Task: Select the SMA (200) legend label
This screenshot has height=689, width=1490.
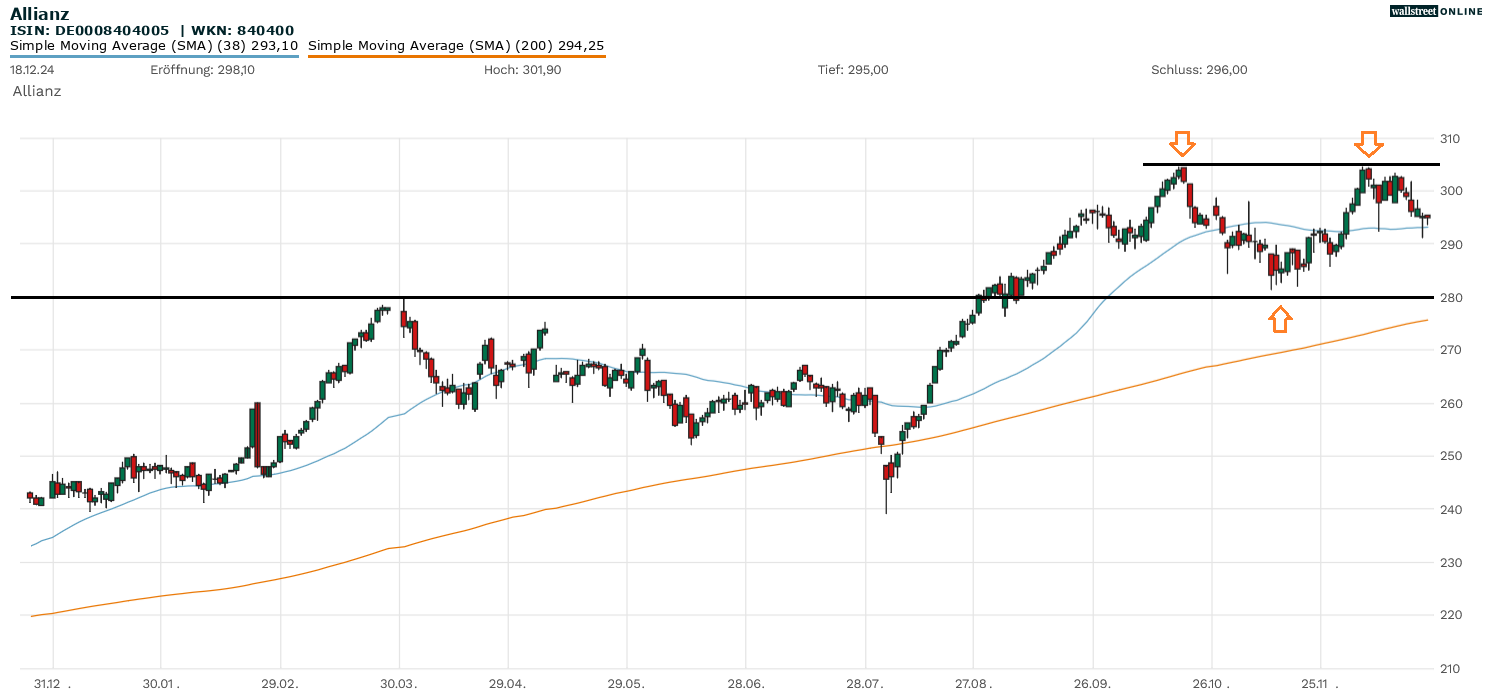Action: [x=456, y=46]
